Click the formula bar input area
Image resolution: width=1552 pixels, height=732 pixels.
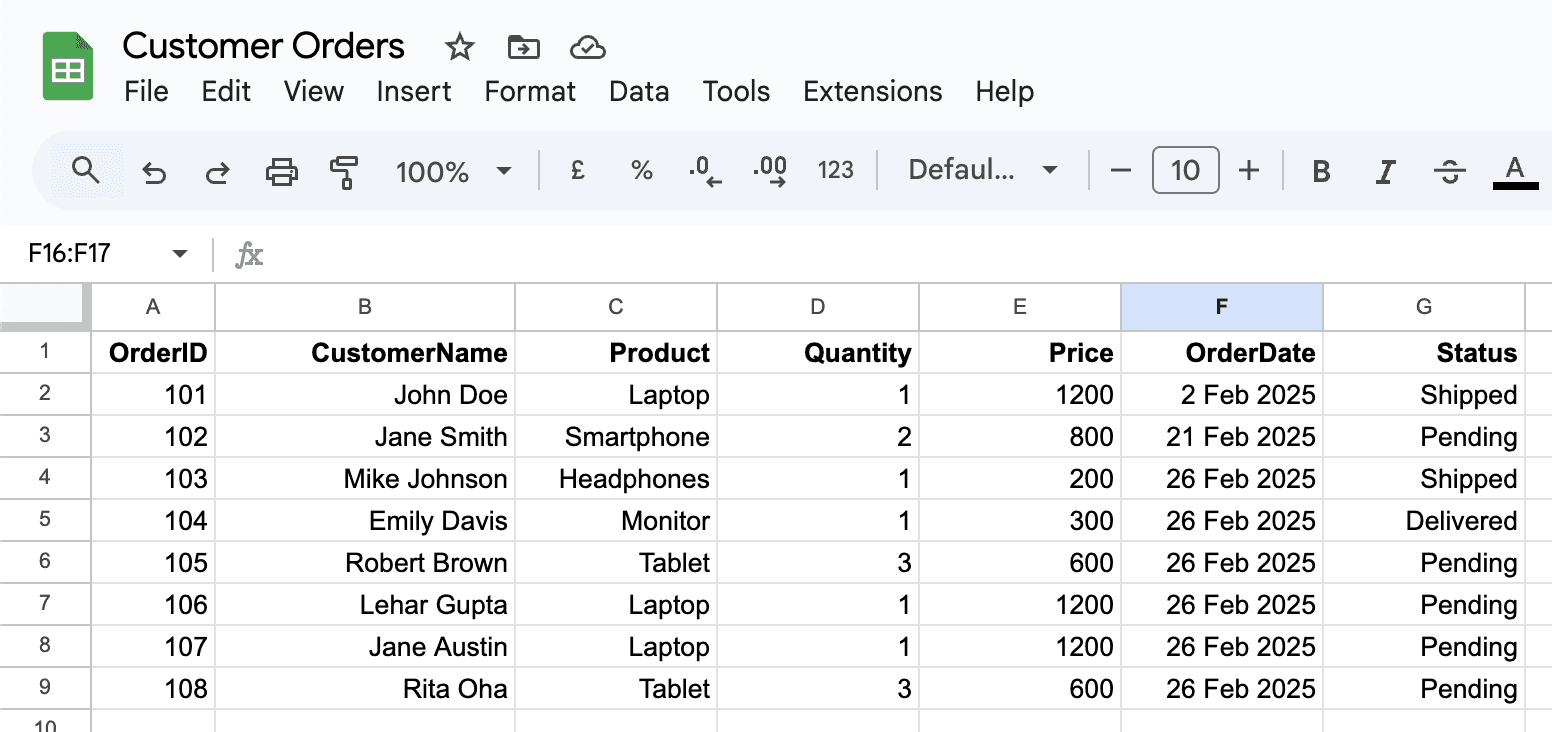[x=910, y=254]
